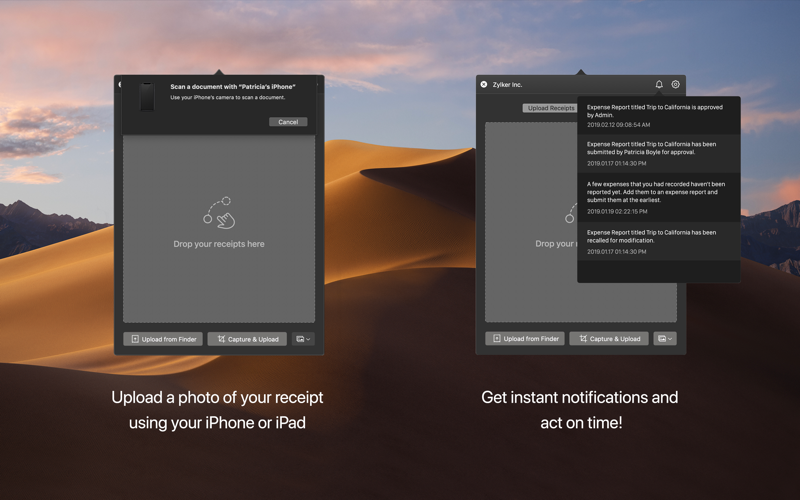The height and width of the screenshot is (500, 800).
Task: Cancel the iPhone document scan
Action: (x=288, y=121)
